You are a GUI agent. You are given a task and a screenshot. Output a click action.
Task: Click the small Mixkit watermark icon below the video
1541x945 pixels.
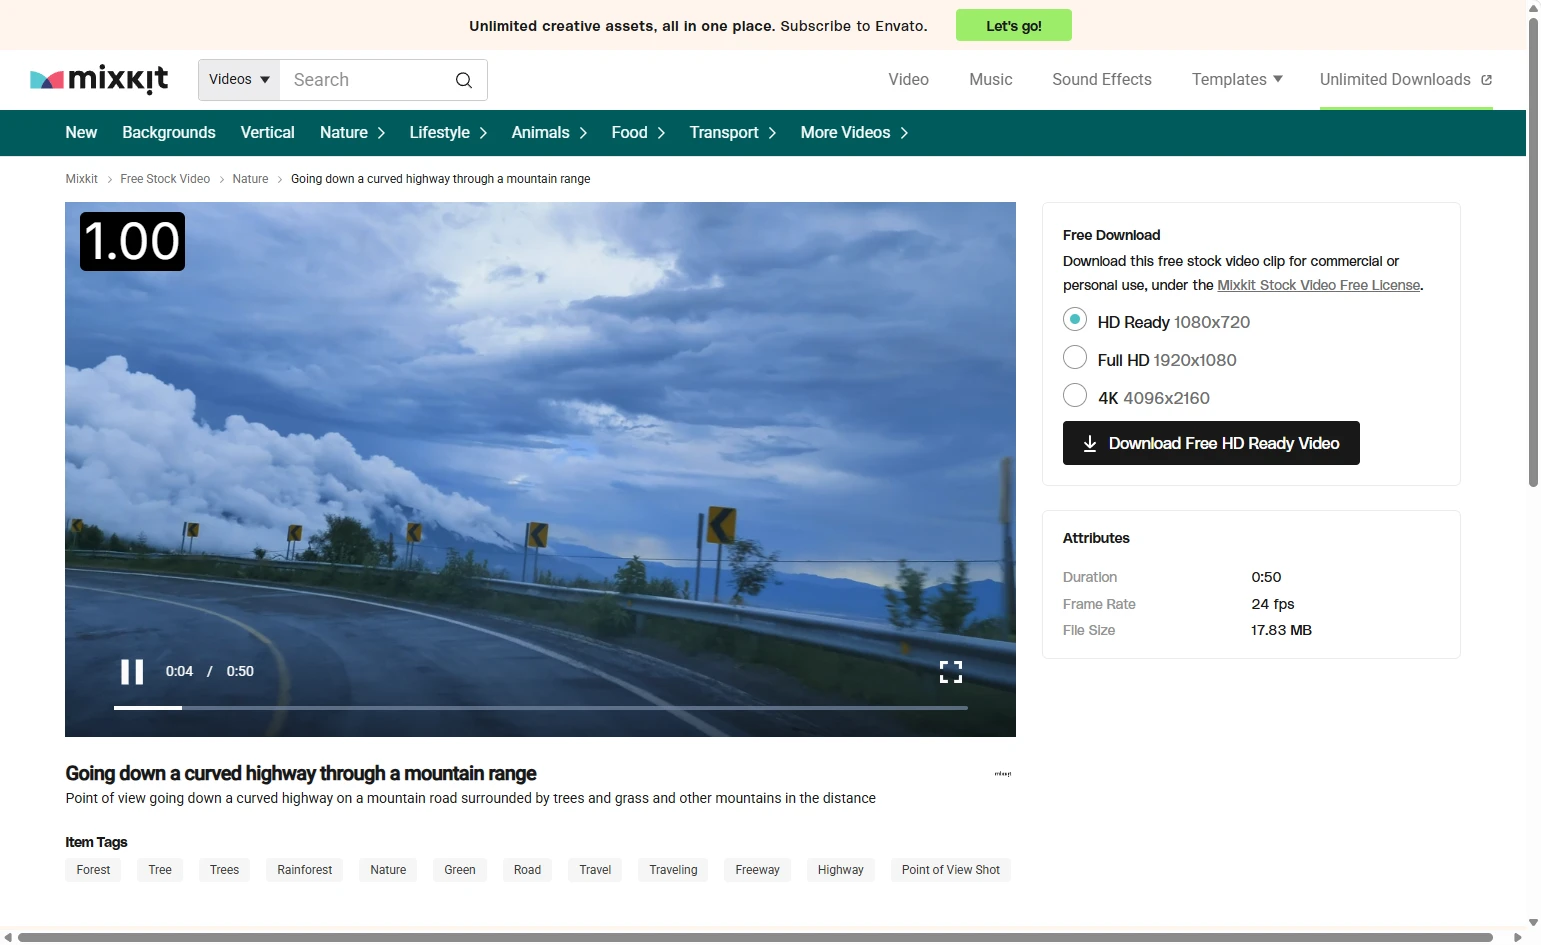[x=1002, y=774]
